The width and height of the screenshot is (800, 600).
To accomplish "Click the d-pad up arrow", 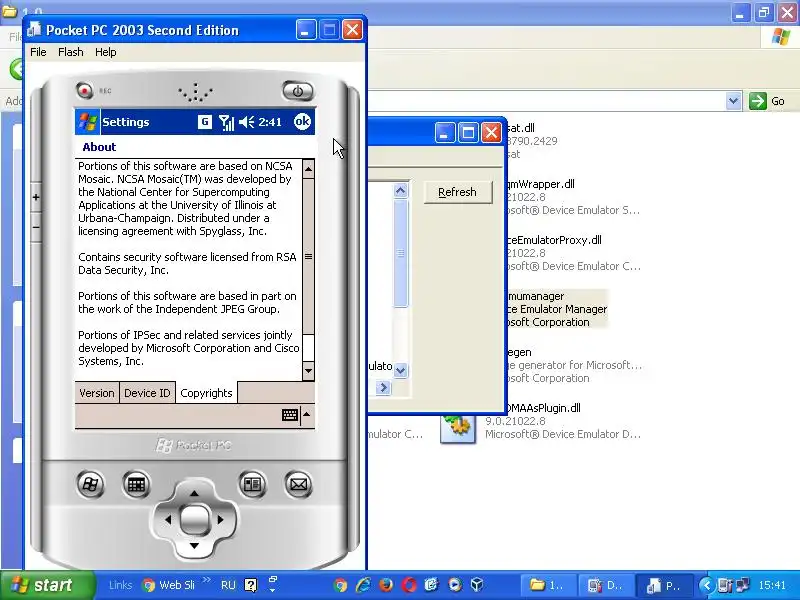I will (194, 493).
